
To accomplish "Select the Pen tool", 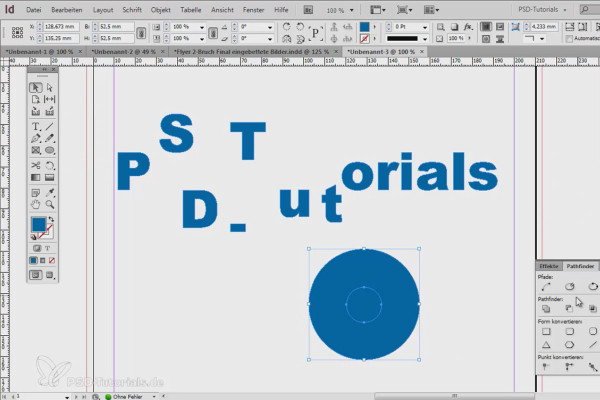I will [x=36, y=138].
